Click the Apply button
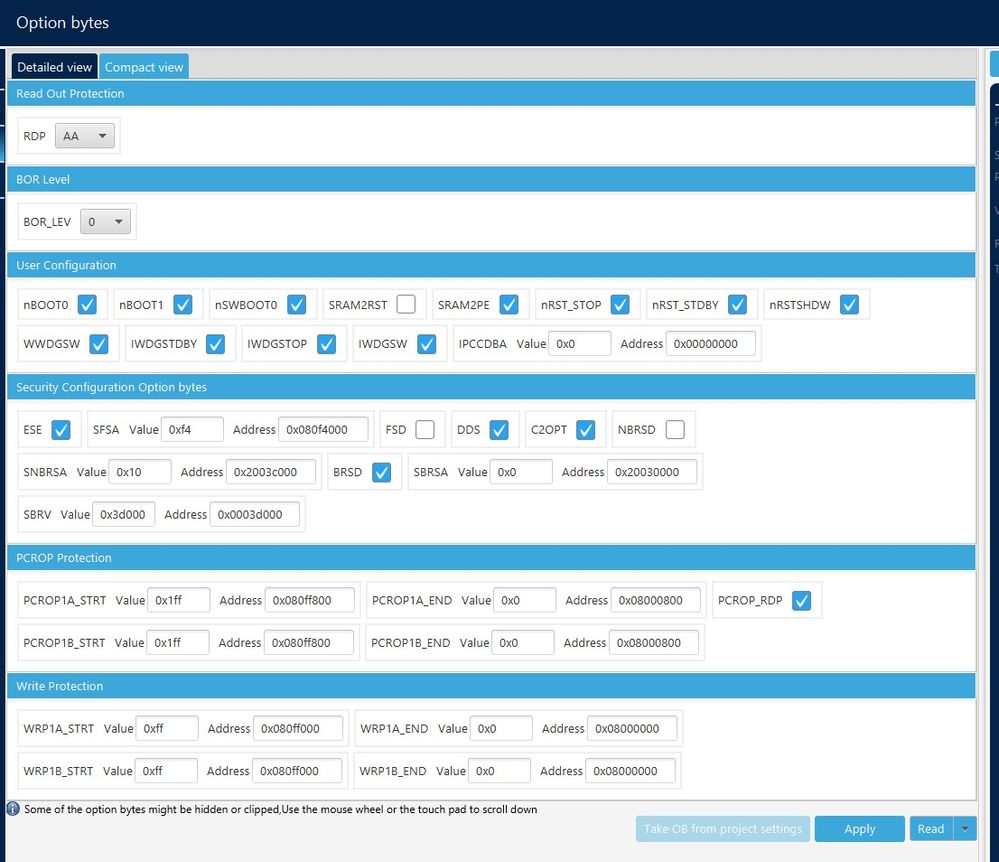The image size is (999, 862). click(859, 829)
